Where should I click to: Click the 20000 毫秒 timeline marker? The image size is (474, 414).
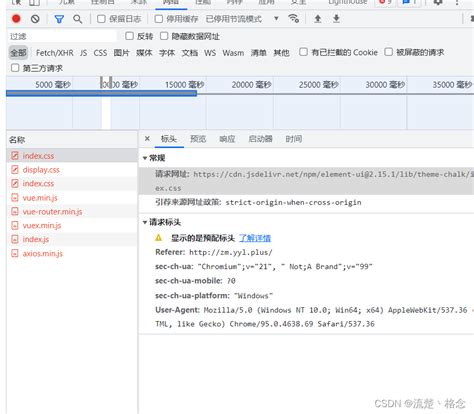(252, 84)
